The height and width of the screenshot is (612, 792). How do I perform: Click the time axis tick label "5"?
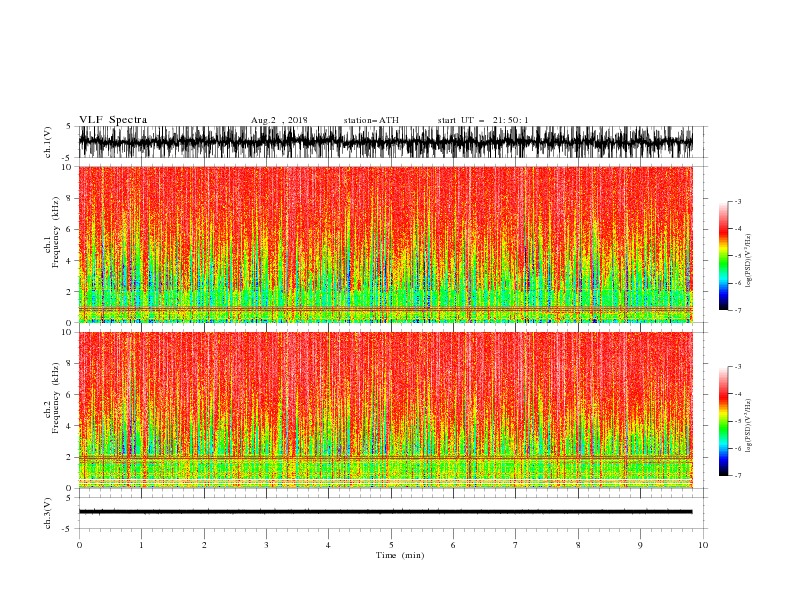pos(391,545)
